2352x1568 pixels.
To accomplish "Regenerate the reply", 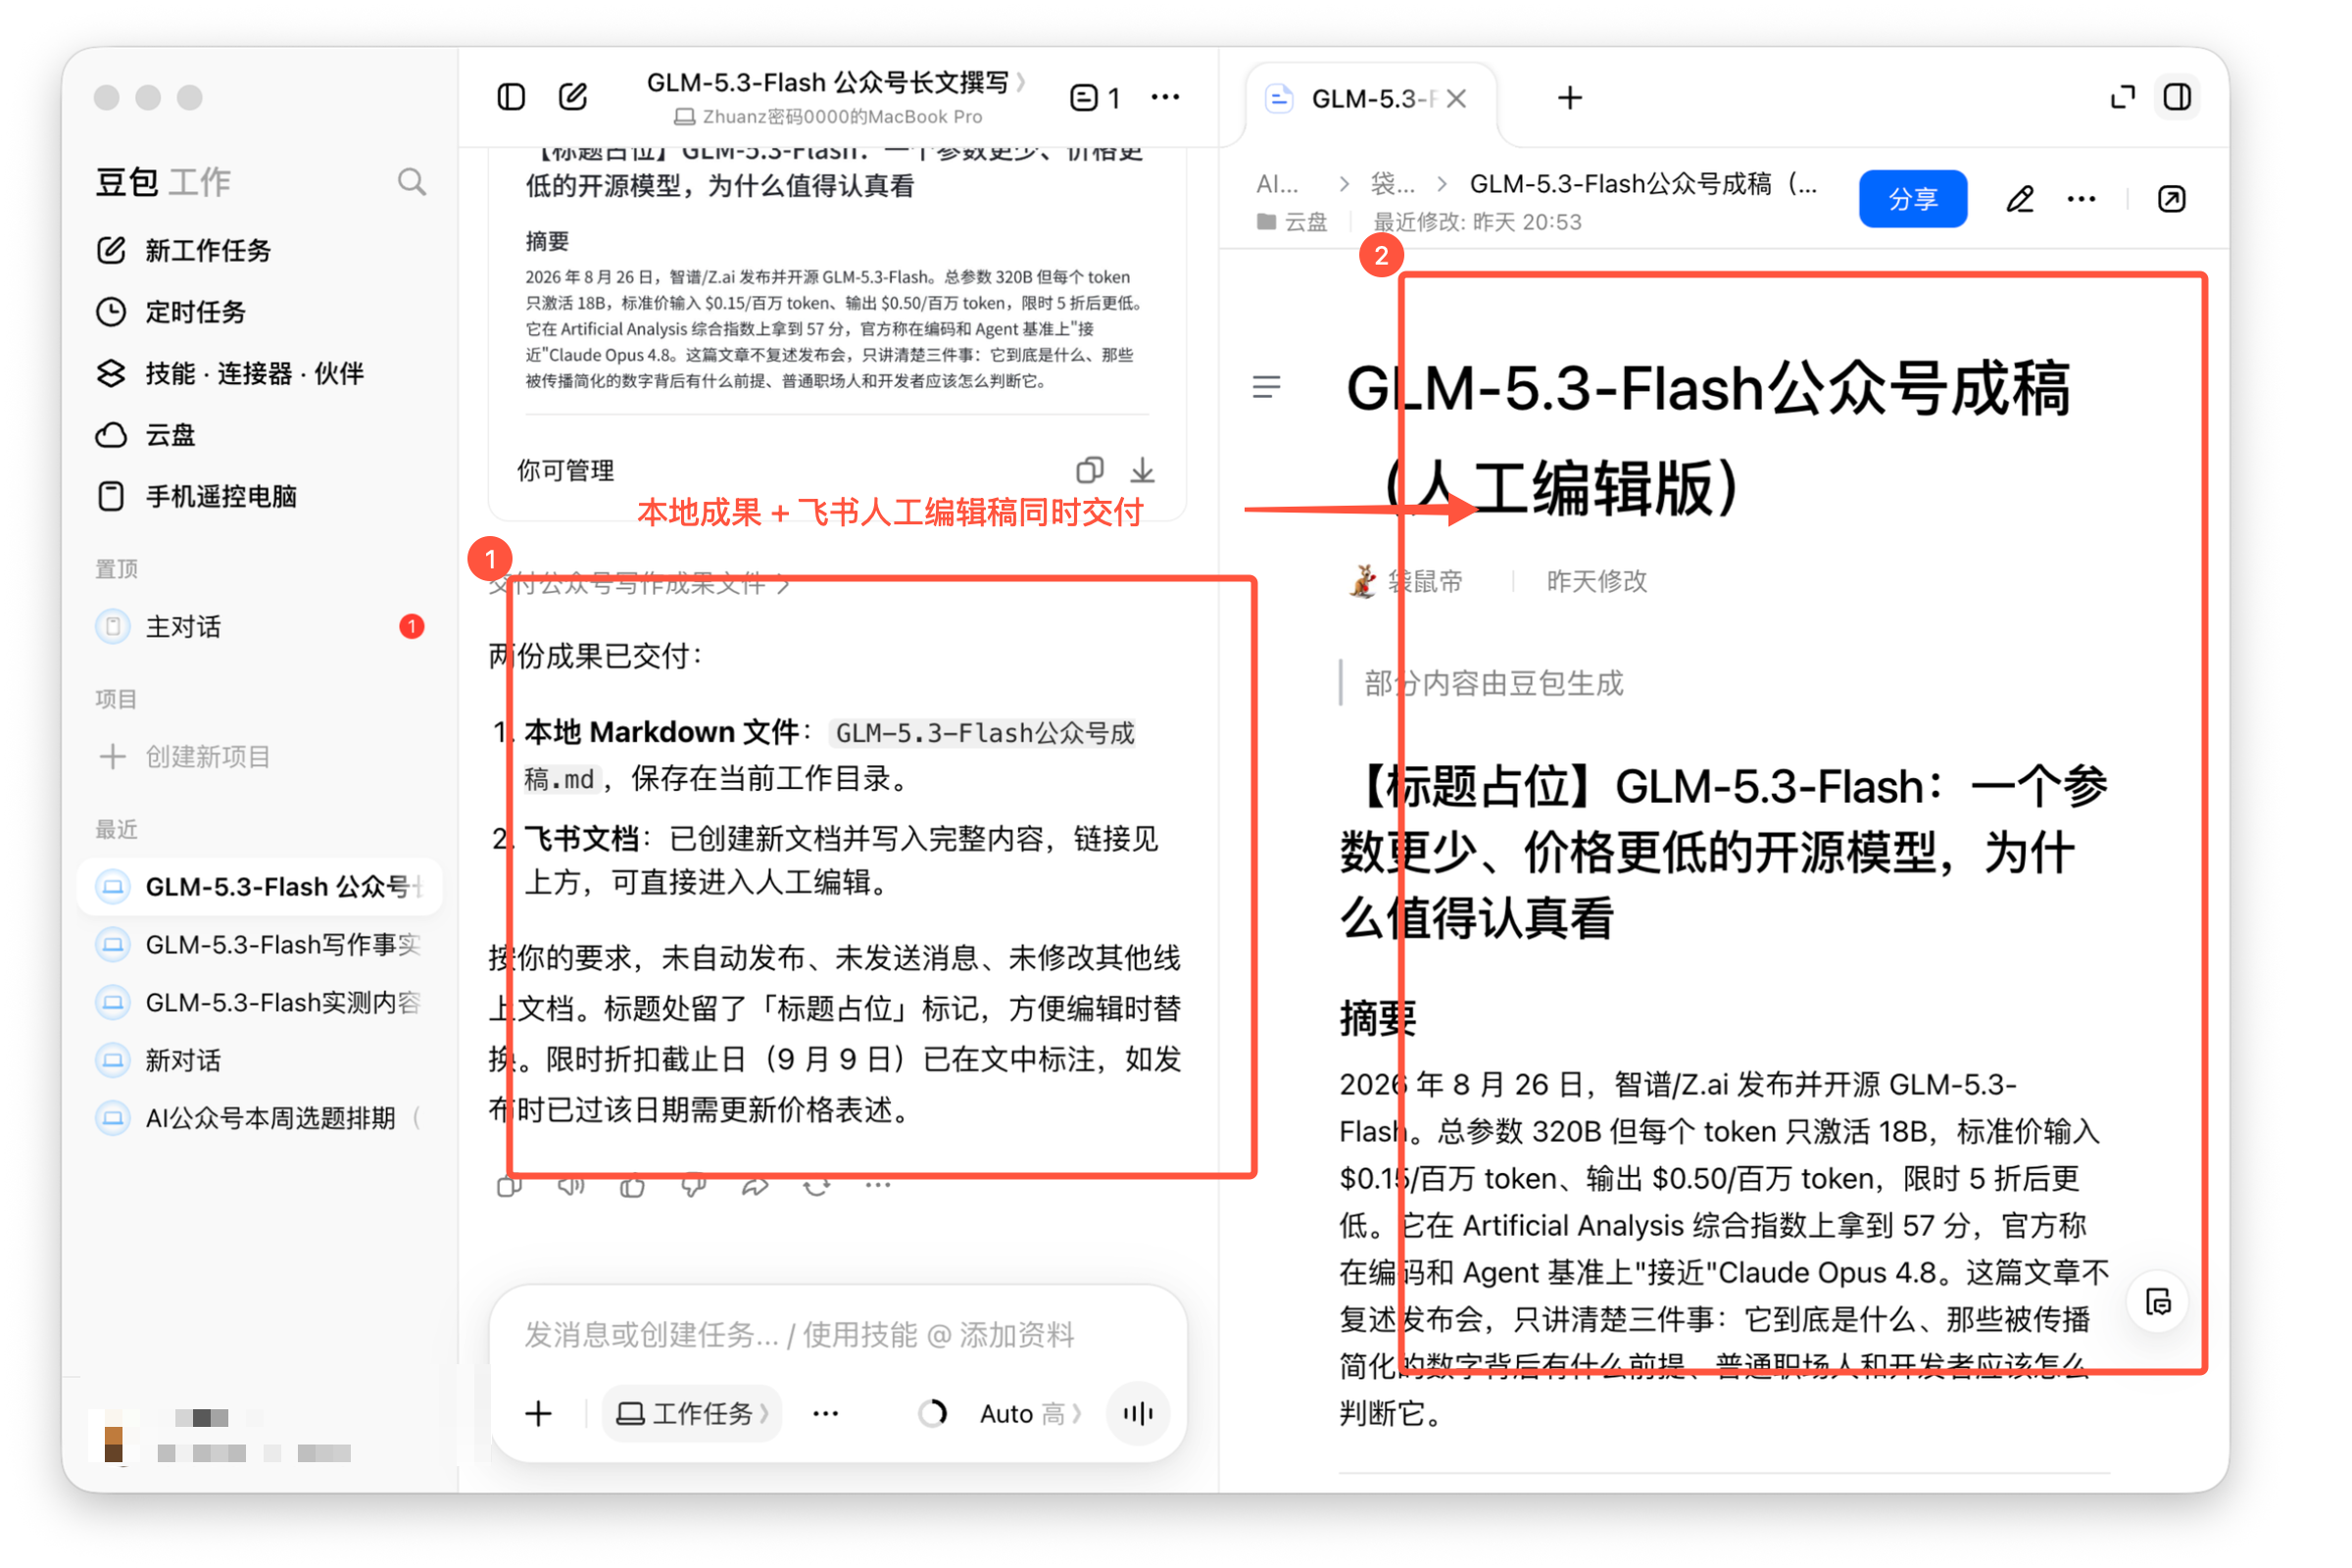I will pyautogui.click(x=817, y=1186).
